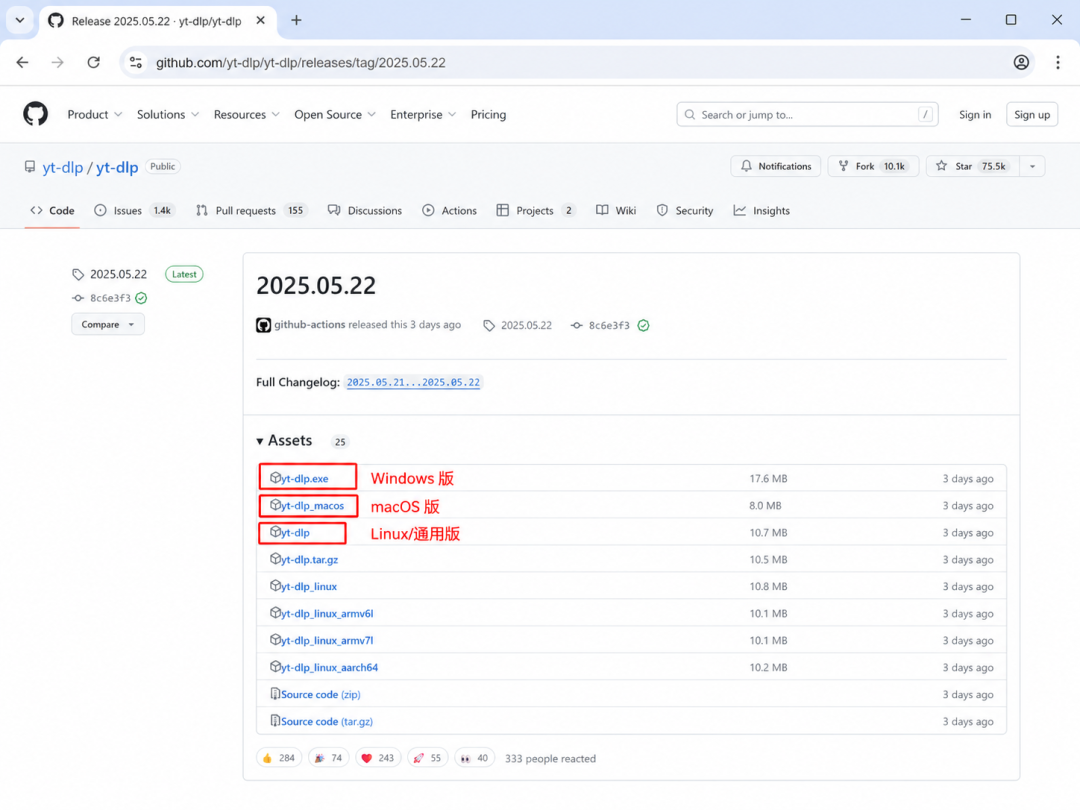This screenshot has height=810, width=1080.
Task: Switch to the Pull requests tab
Action: [x=250, y=210]
